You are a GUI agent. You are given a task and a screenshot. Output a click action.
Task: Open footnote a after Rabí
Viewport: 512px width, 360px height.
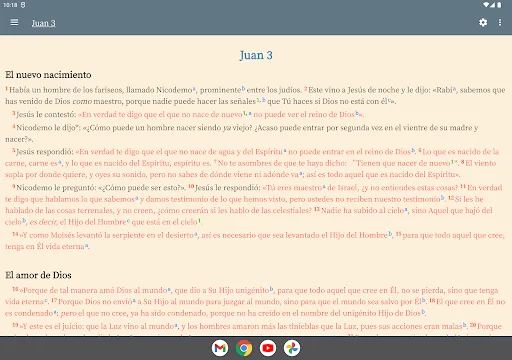pos(454,88)
